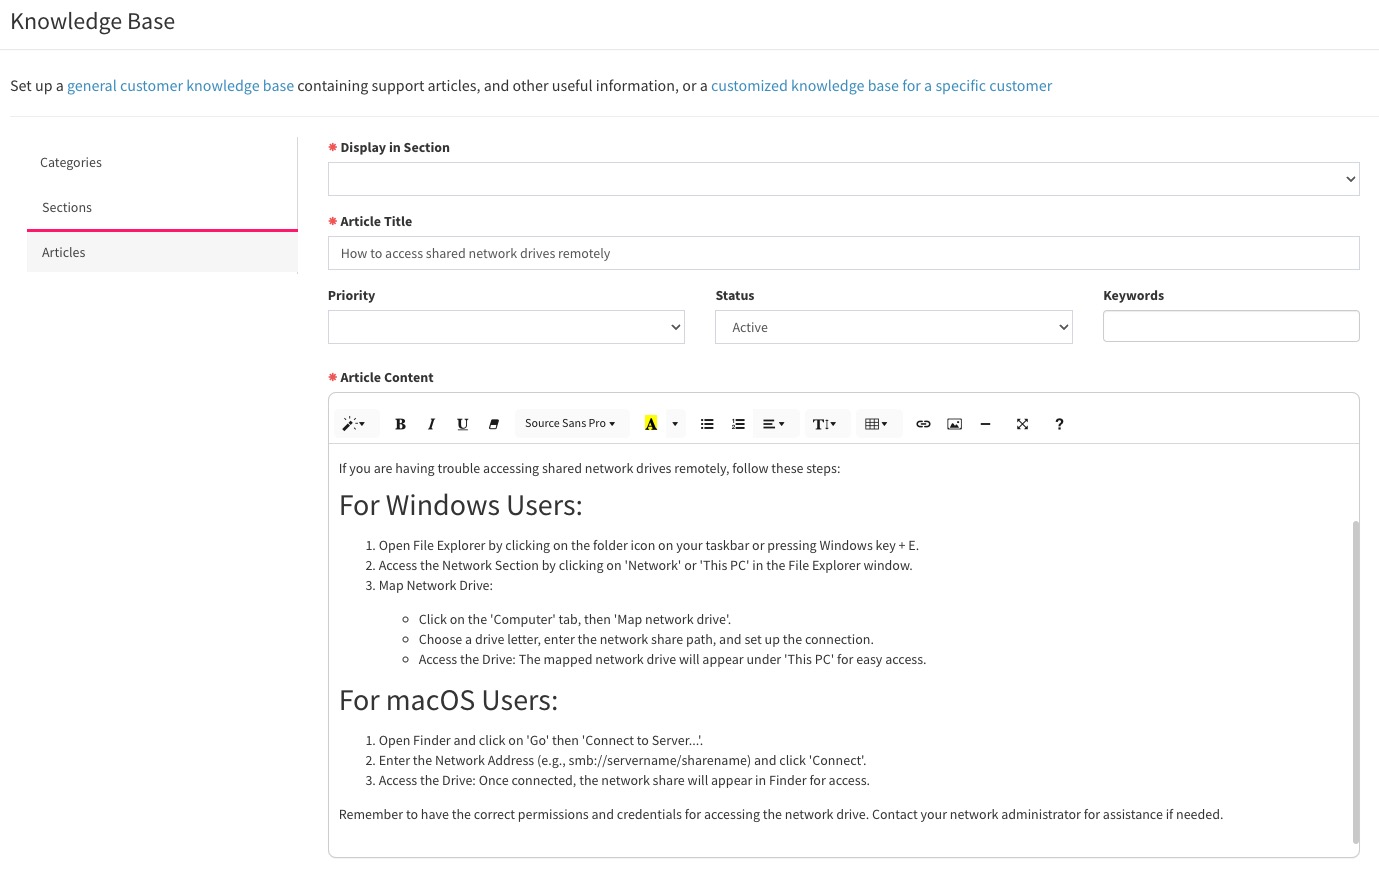This screenshot has height=876, width=1379.
Task: Apply the yellow highlight color swatch
Action: 651,424
